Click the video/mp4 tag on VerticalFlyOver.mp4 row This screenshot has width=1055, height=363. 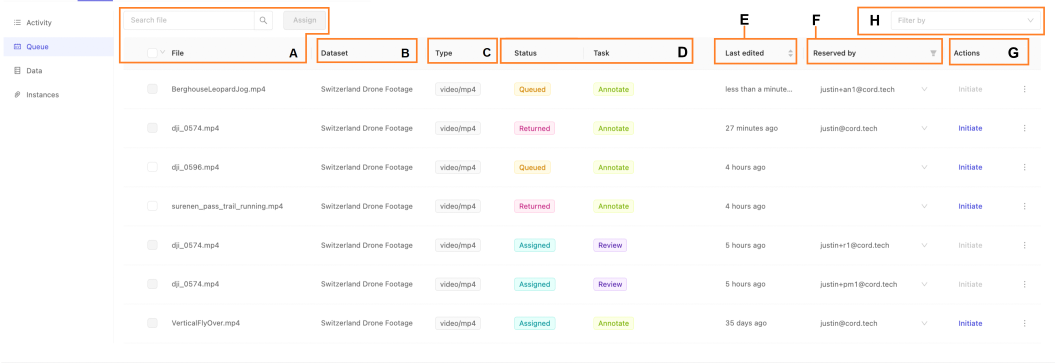coord(458,323)
